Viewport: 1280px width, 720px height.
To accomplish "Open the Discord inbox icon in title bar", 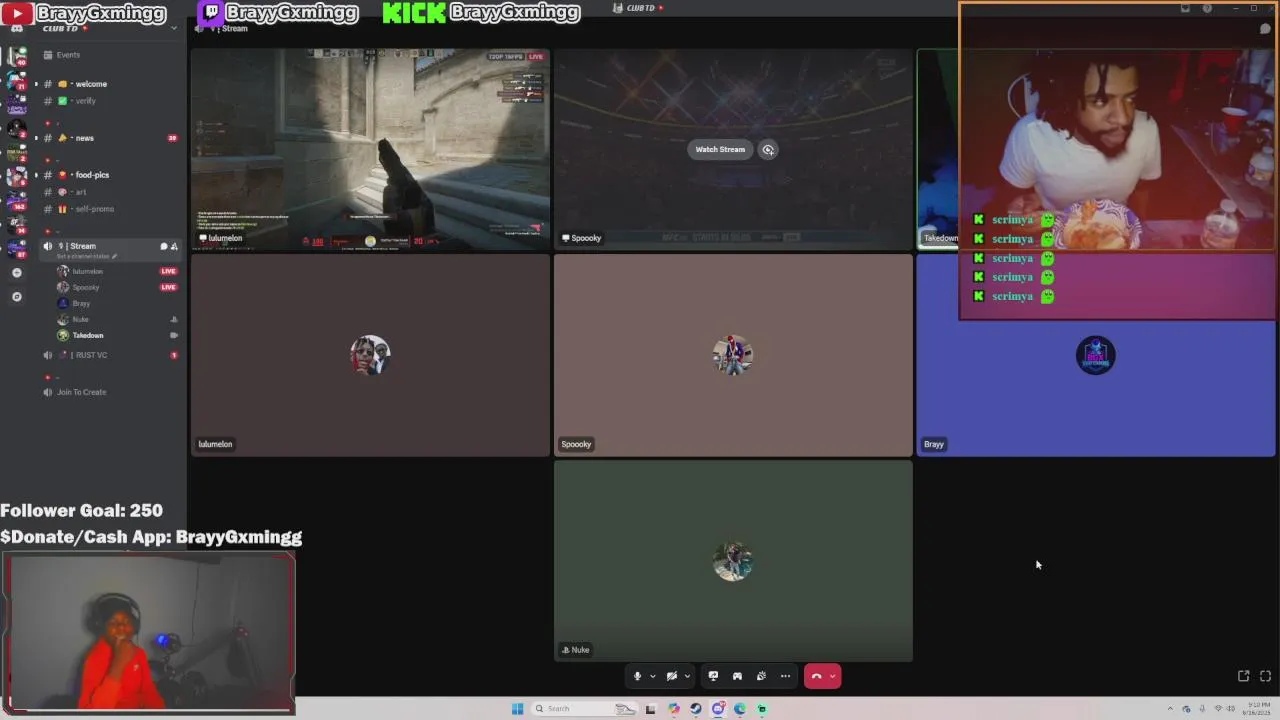I will point(1185,8).
